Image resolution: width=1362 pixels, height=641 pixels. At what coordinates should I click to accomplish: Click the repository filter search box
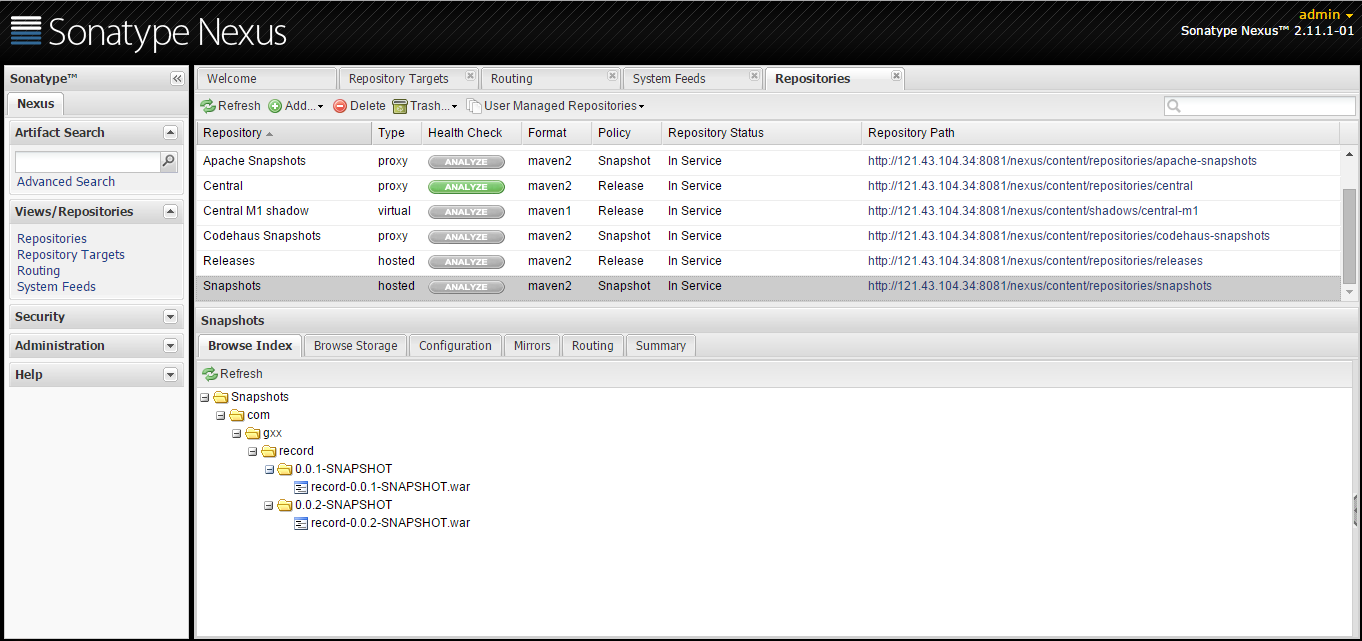pos(1260,106)
